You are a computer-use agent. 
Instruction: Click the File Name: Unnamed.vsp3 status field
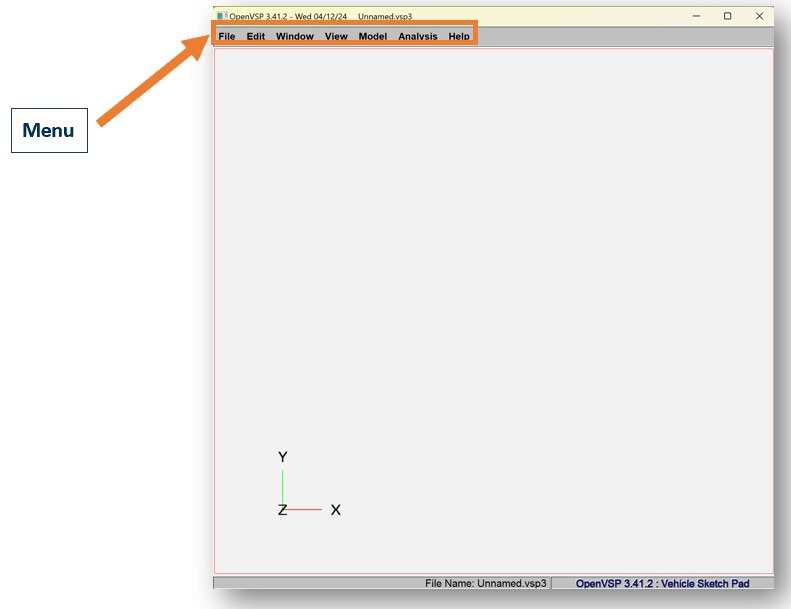[x=485, y=583]
